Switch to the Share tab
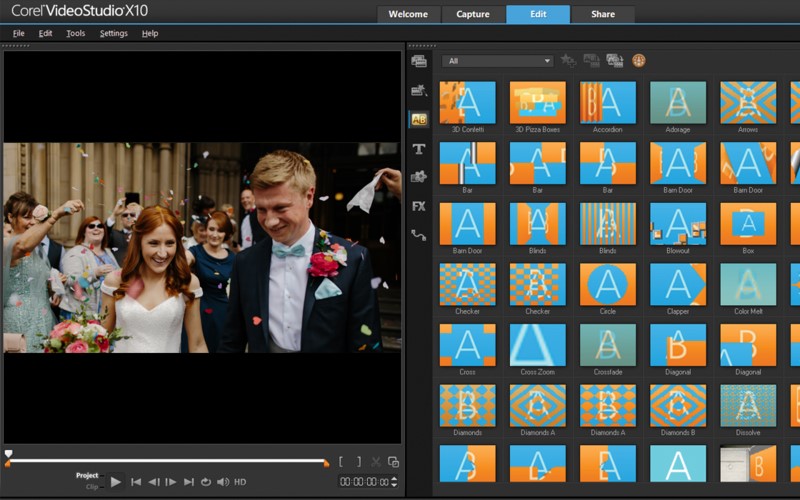 [603, 14]
